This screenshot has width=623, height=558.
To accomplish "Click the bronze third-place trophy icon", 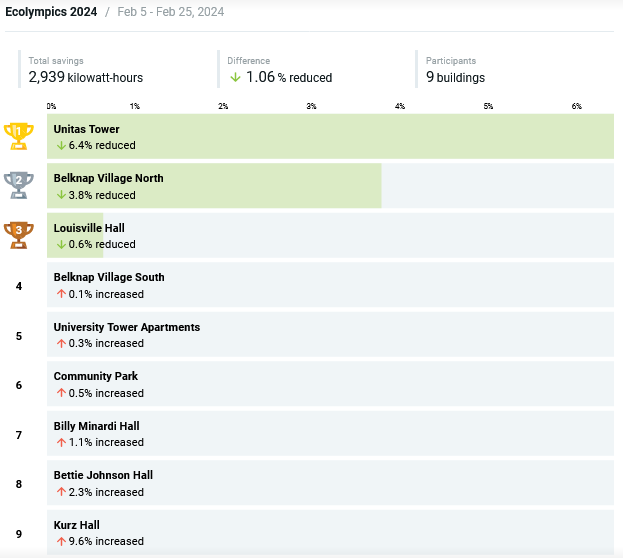I will [18, 235].
